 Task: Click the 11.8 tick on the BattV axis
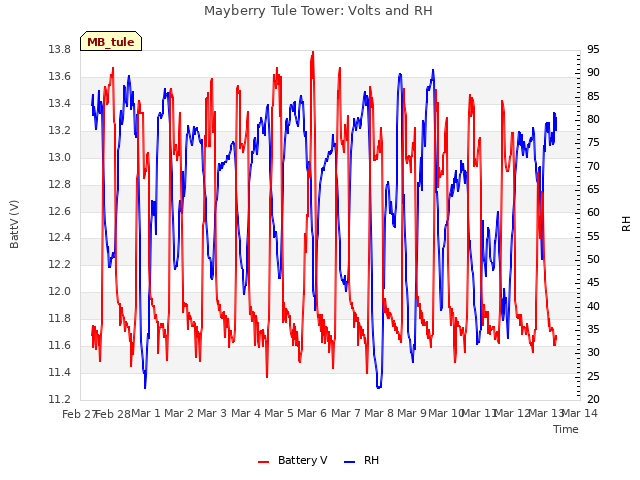coord(60,318)
